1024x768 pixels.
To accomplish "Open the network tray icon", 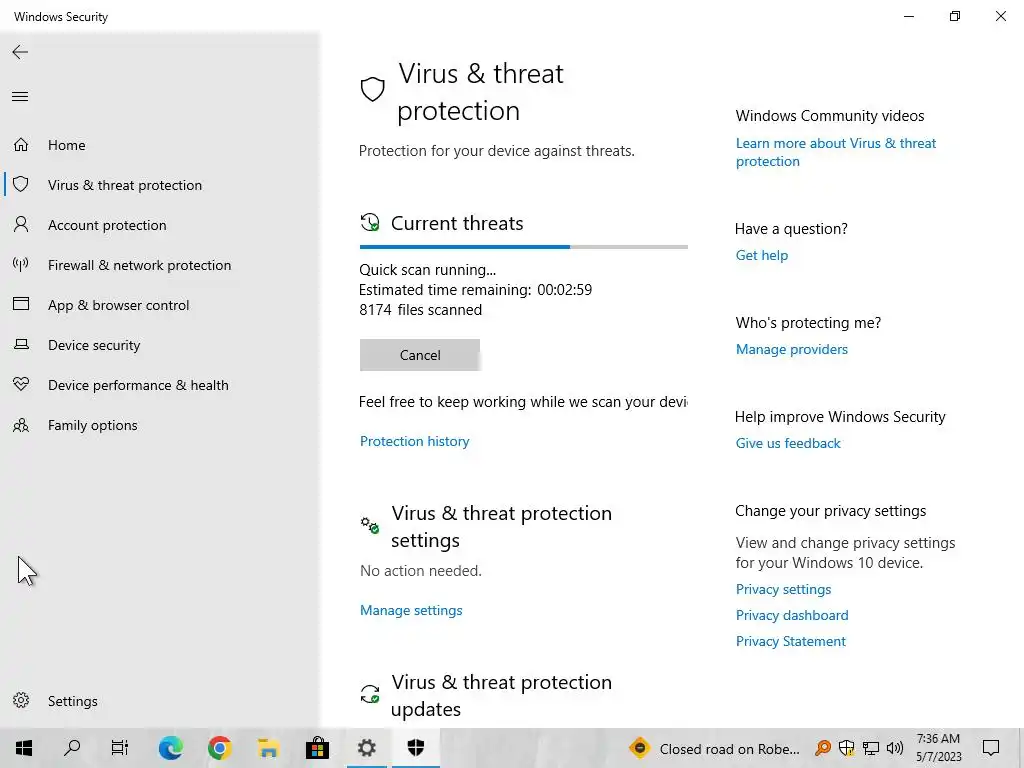I will (x=871, y=748).
